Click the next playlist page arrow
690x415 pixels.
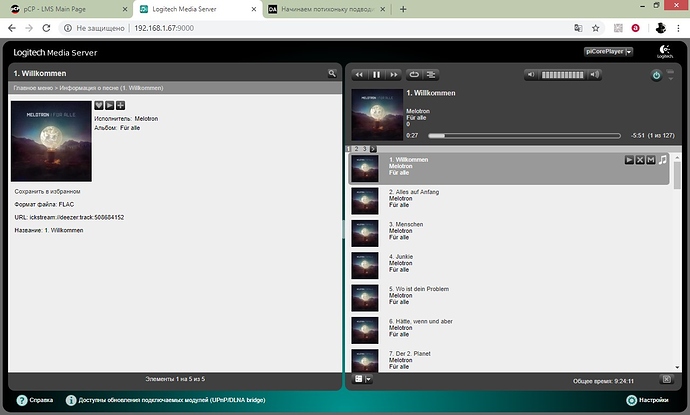373,149
